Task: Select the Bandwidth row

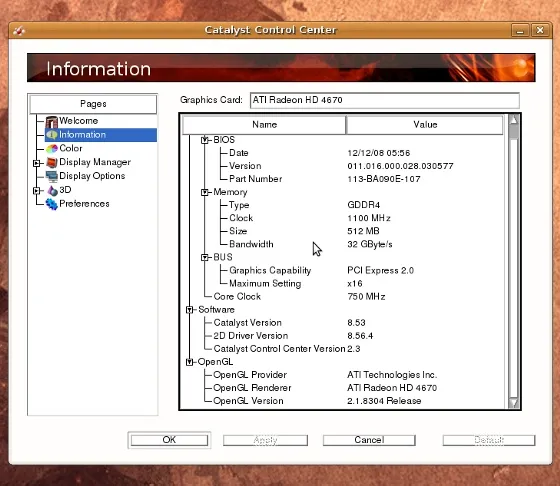Action: point(343,244)
